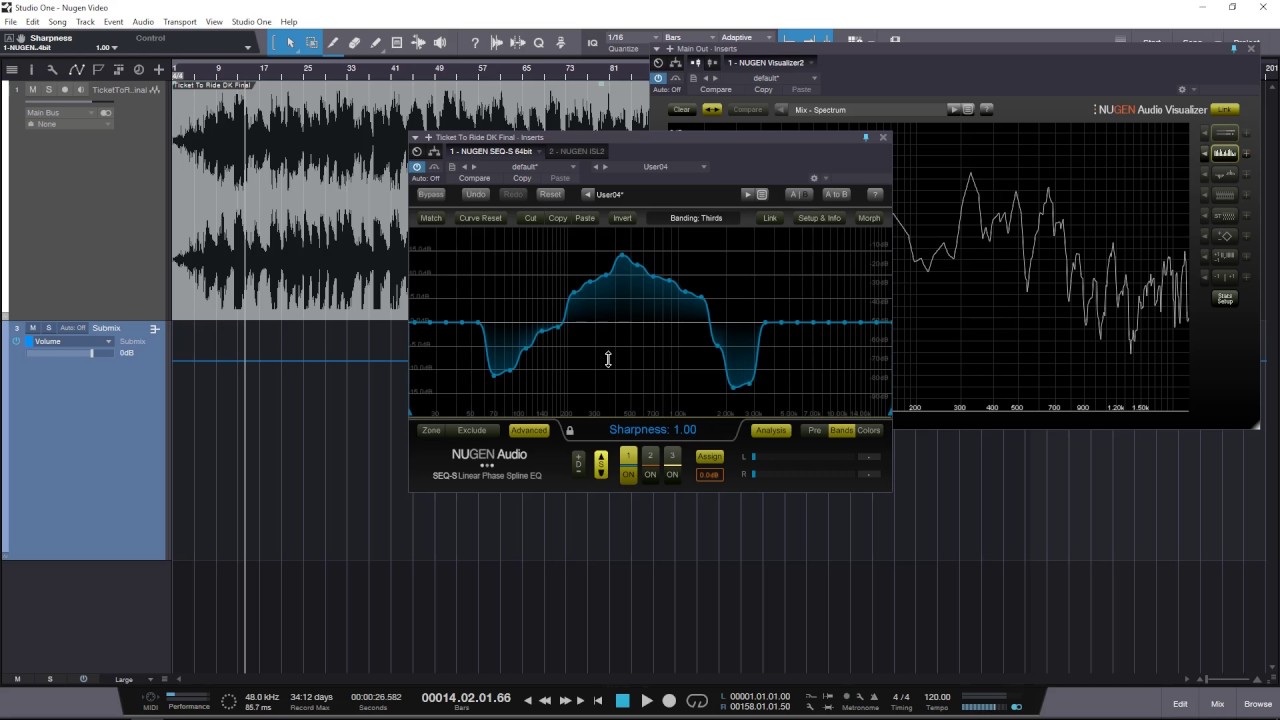Open track list with the lines icon

12,70
